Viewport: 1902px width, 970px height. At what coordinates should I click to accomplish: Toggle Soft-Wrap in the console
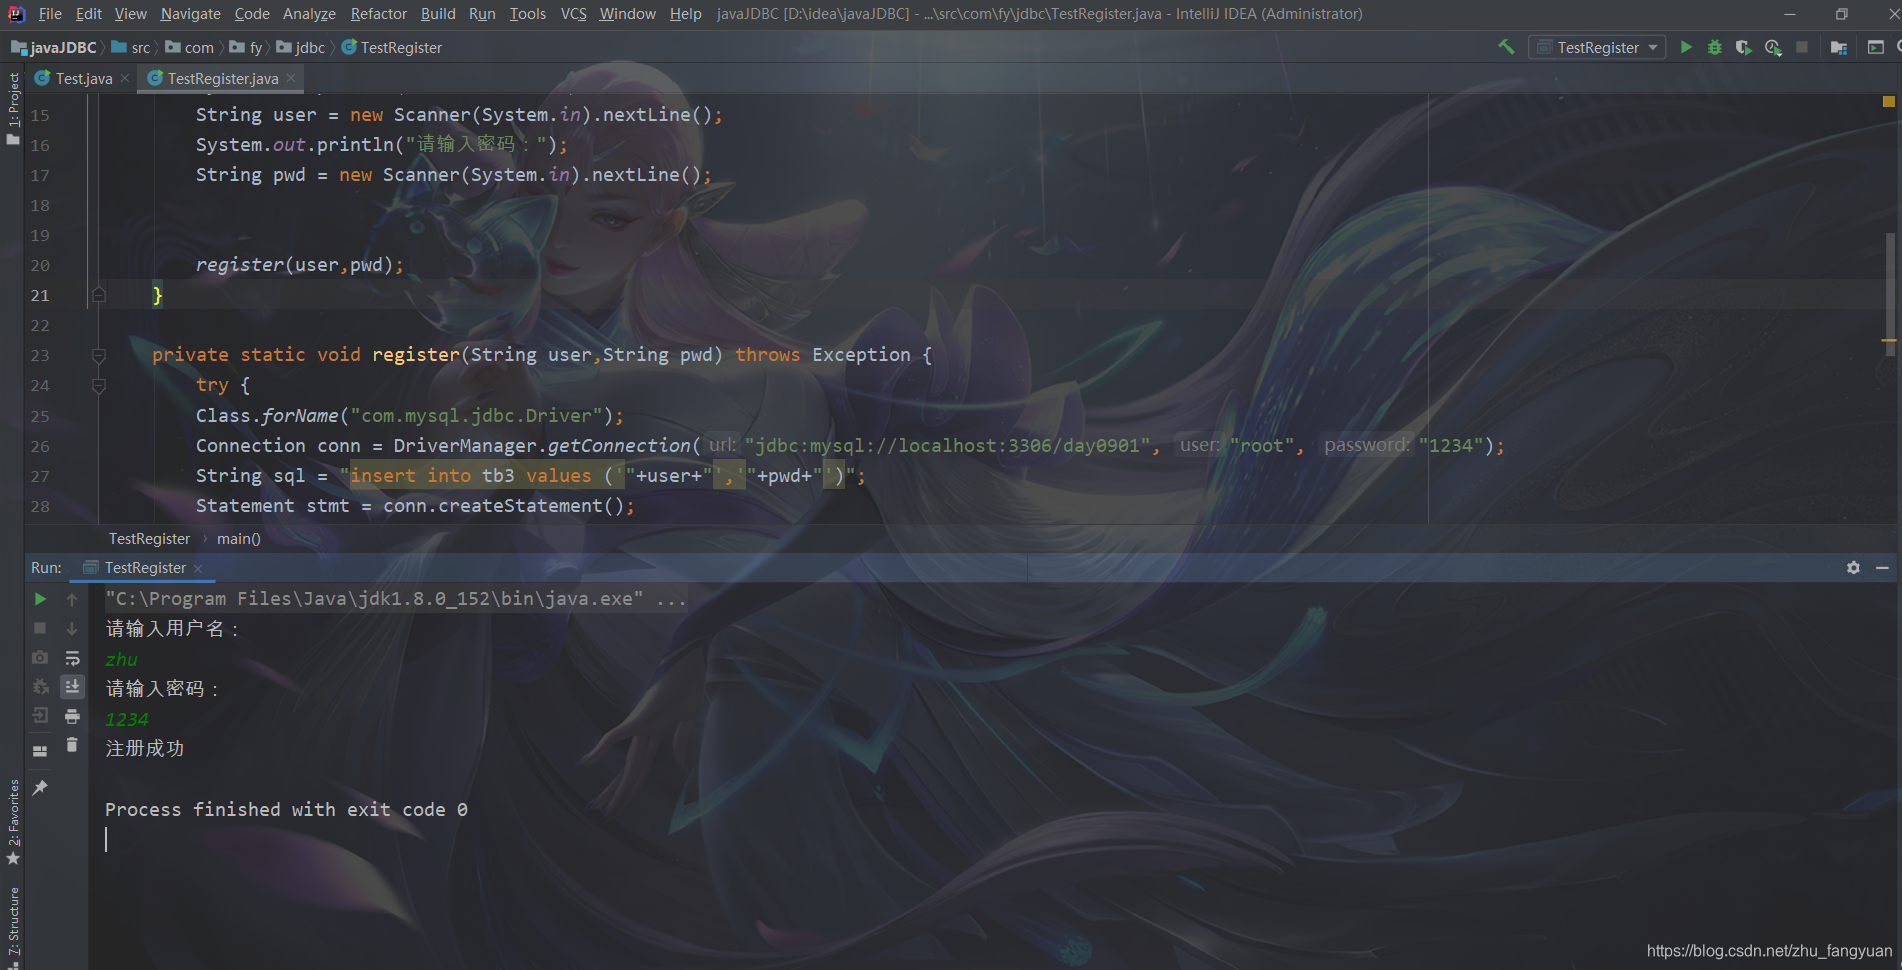coord(72,657)
